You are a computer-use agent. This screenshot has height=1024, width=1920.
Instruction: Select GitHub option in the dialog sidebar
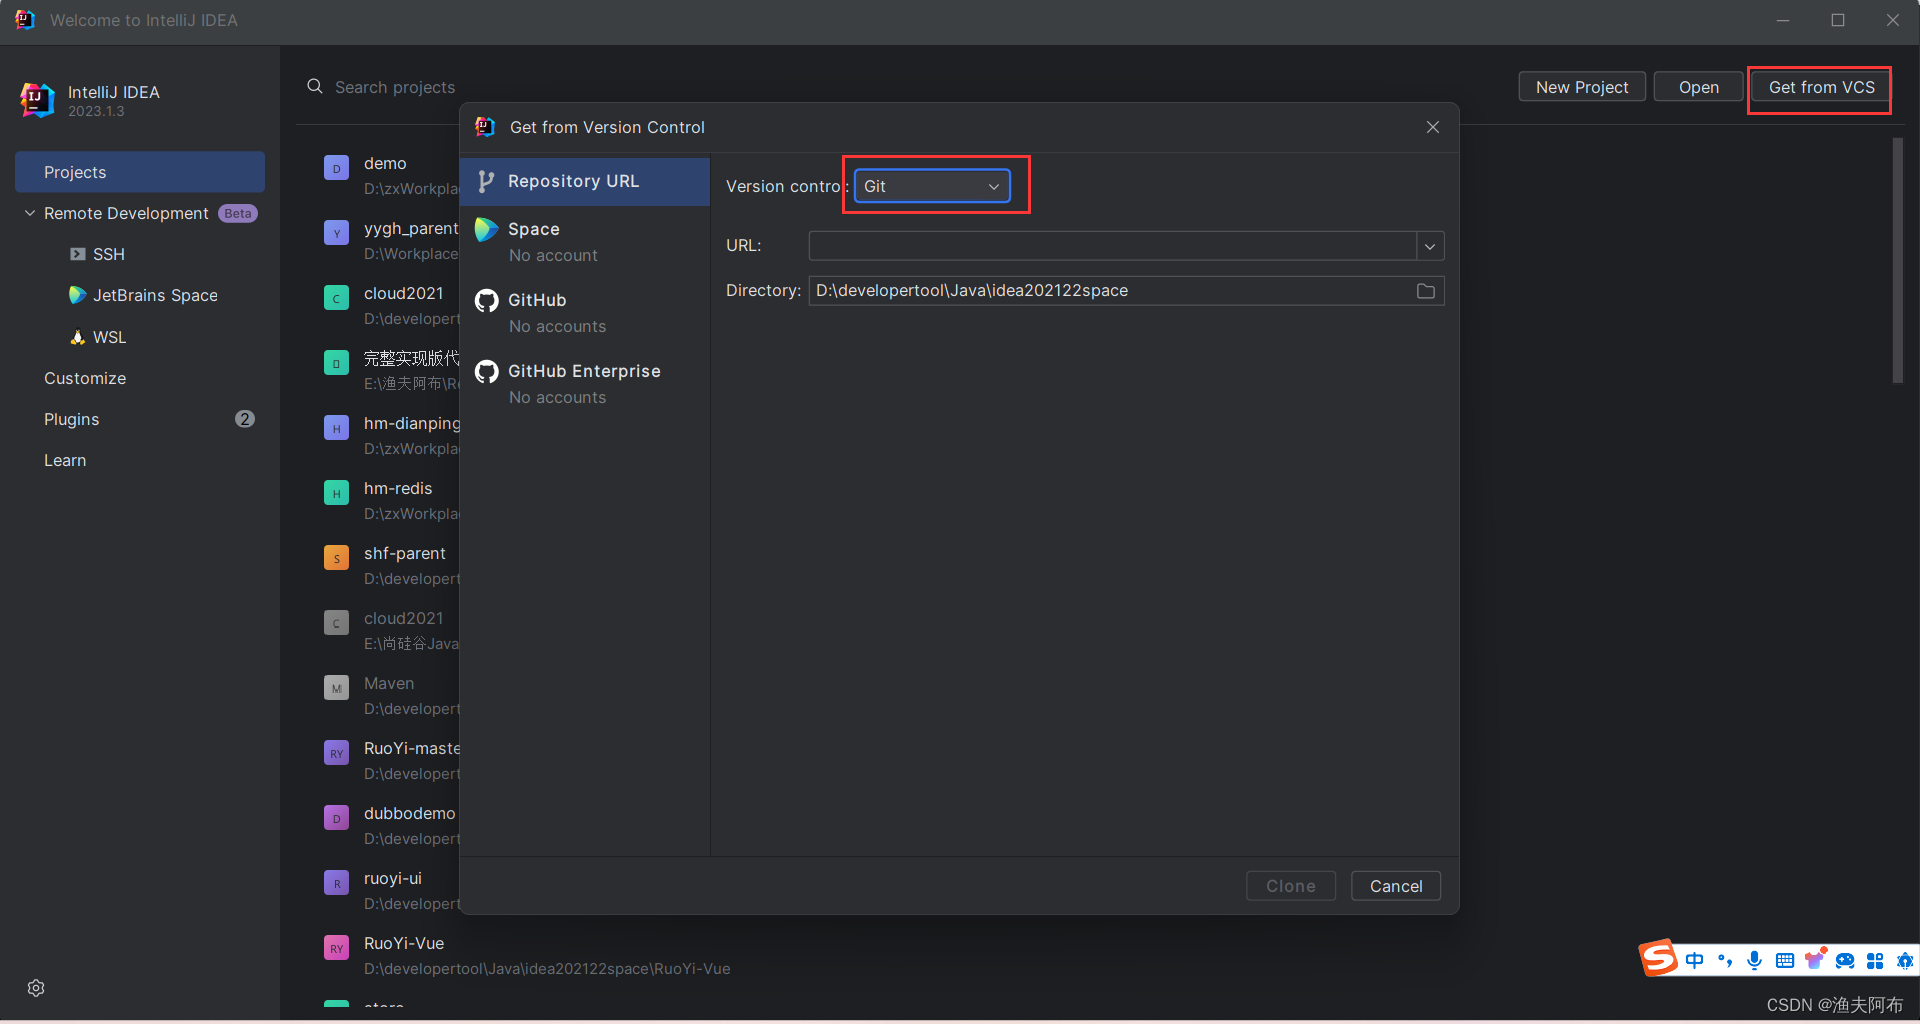click(x=585, y=312)
